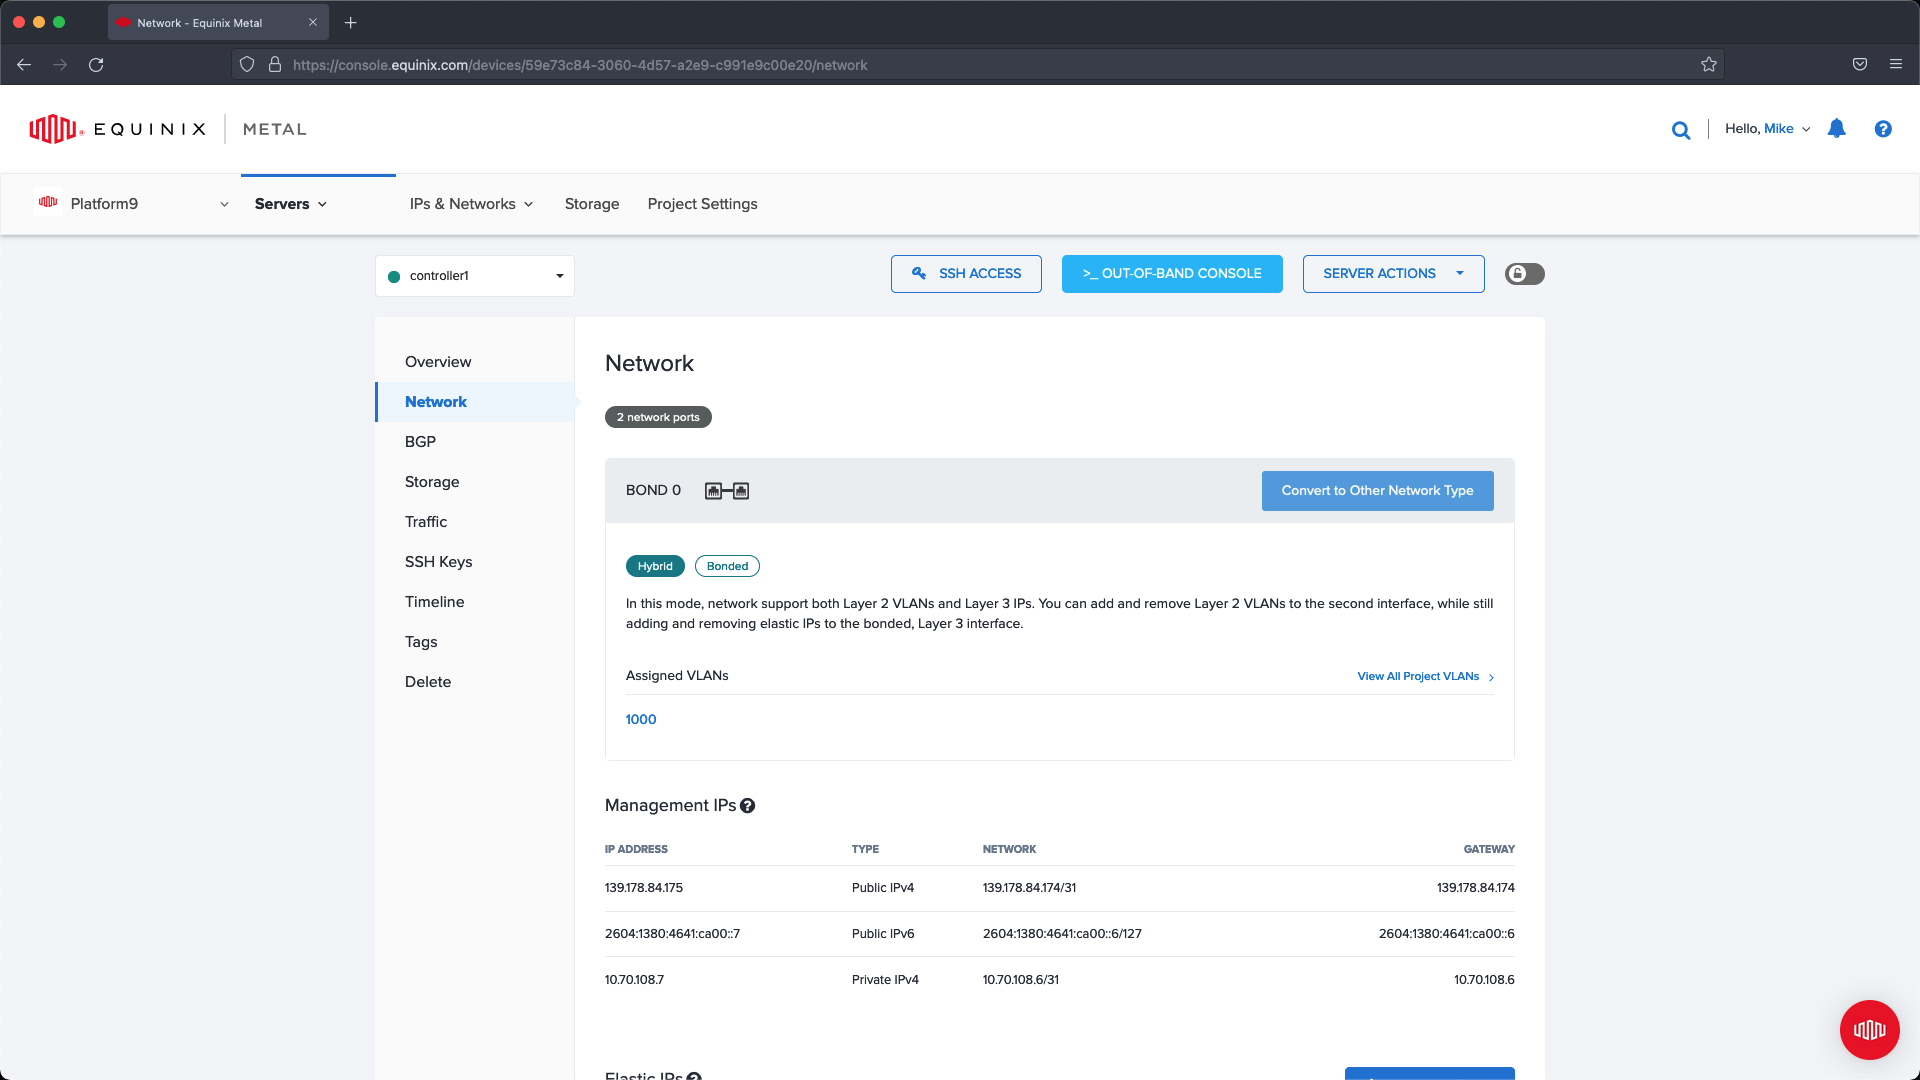
Task: Click the Bonded badge
Action: pos(727,566)
